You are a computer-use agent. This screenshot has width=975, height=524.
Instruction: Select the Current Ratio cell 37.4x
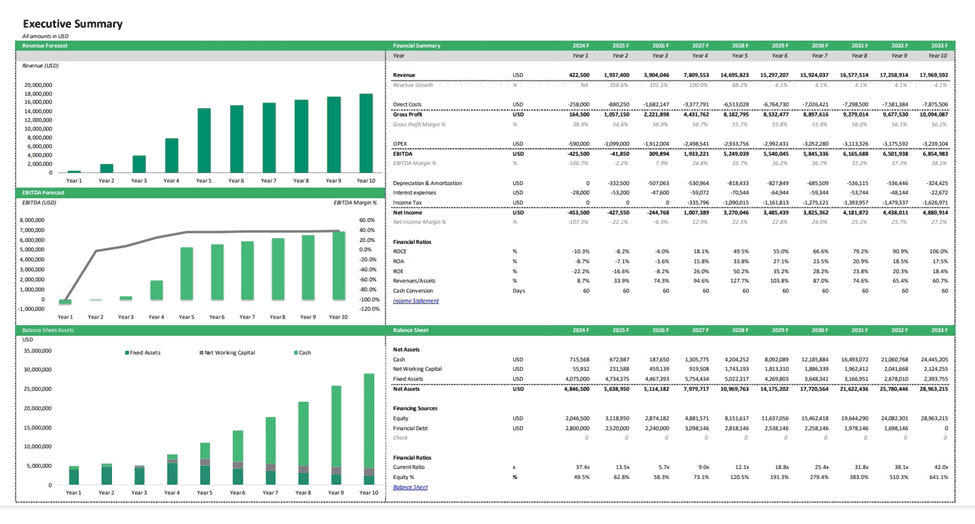tap(583, 467)
